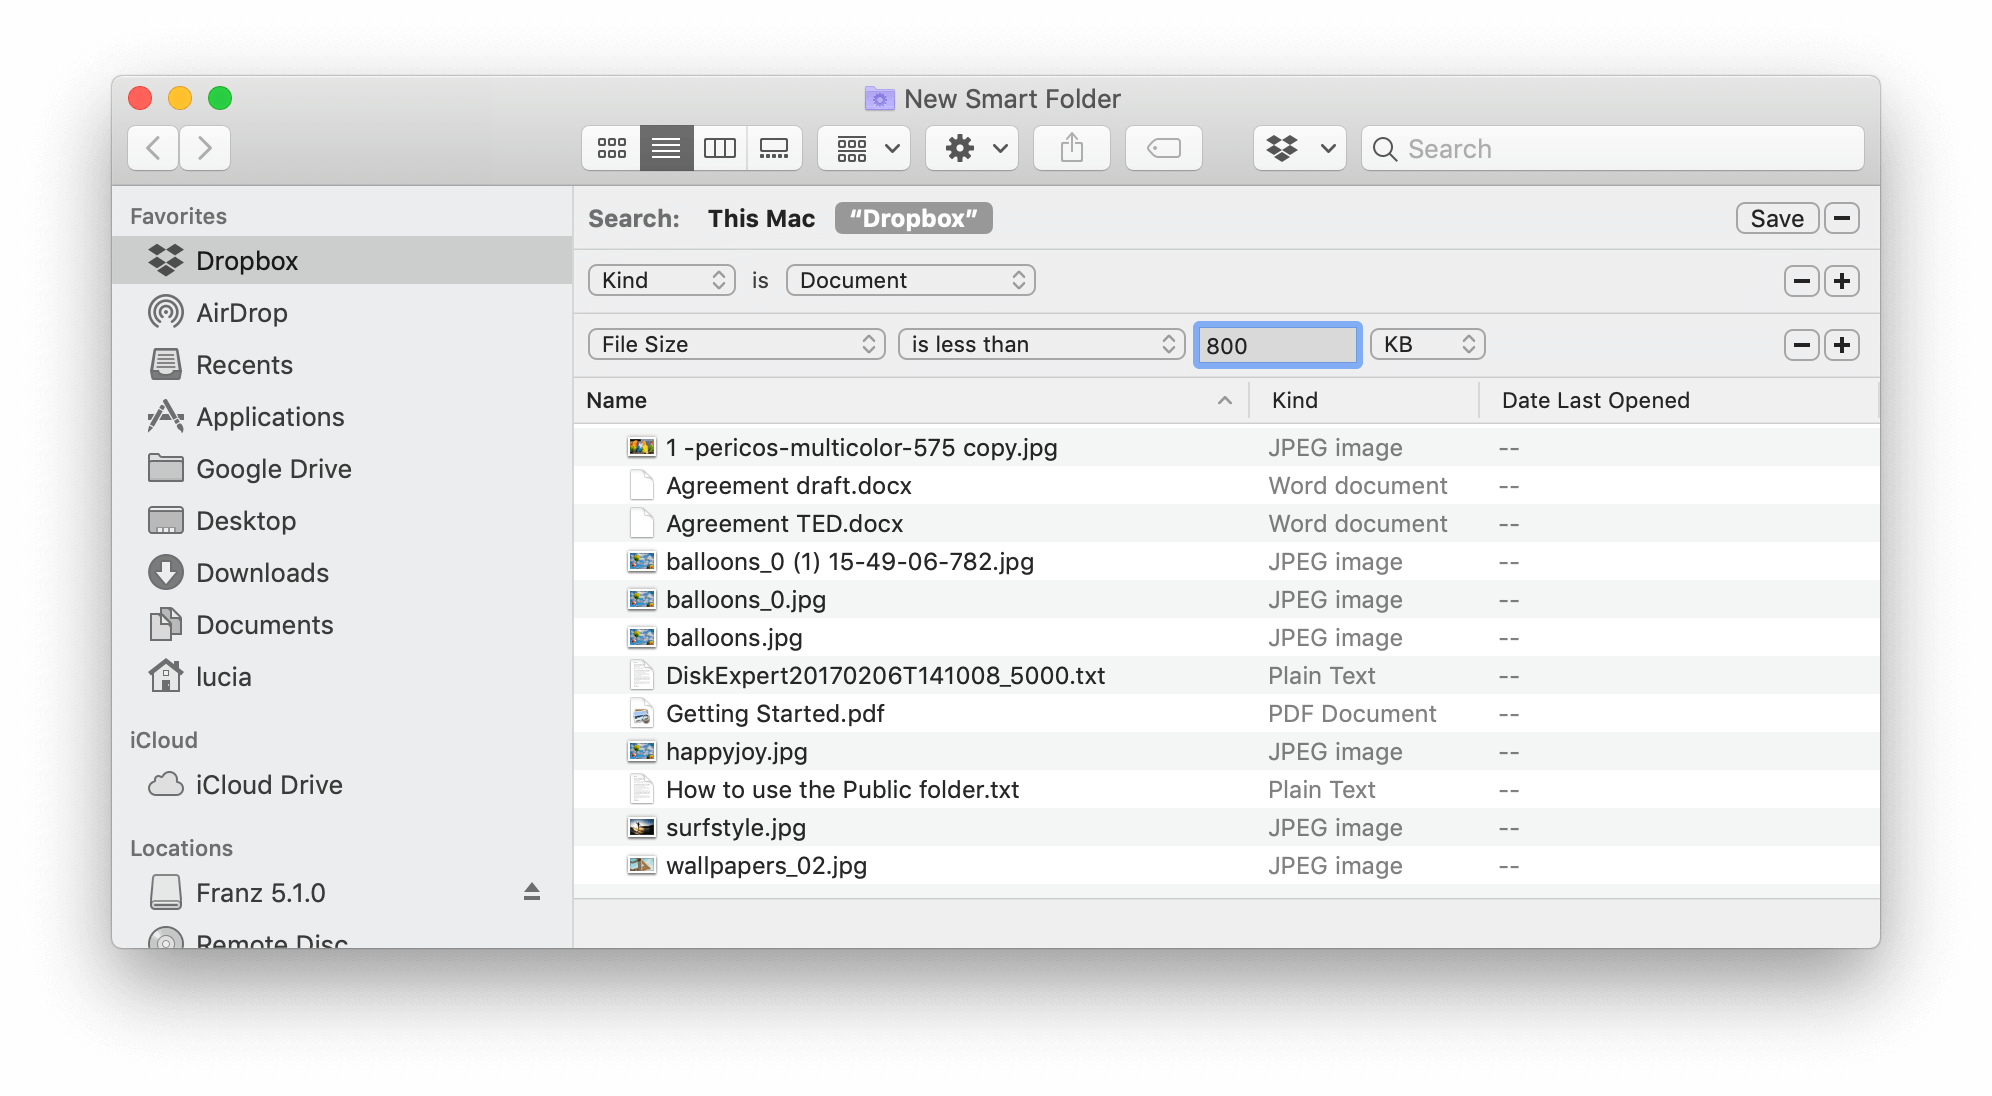Click the minus button next to Save

click(1842, 219)
